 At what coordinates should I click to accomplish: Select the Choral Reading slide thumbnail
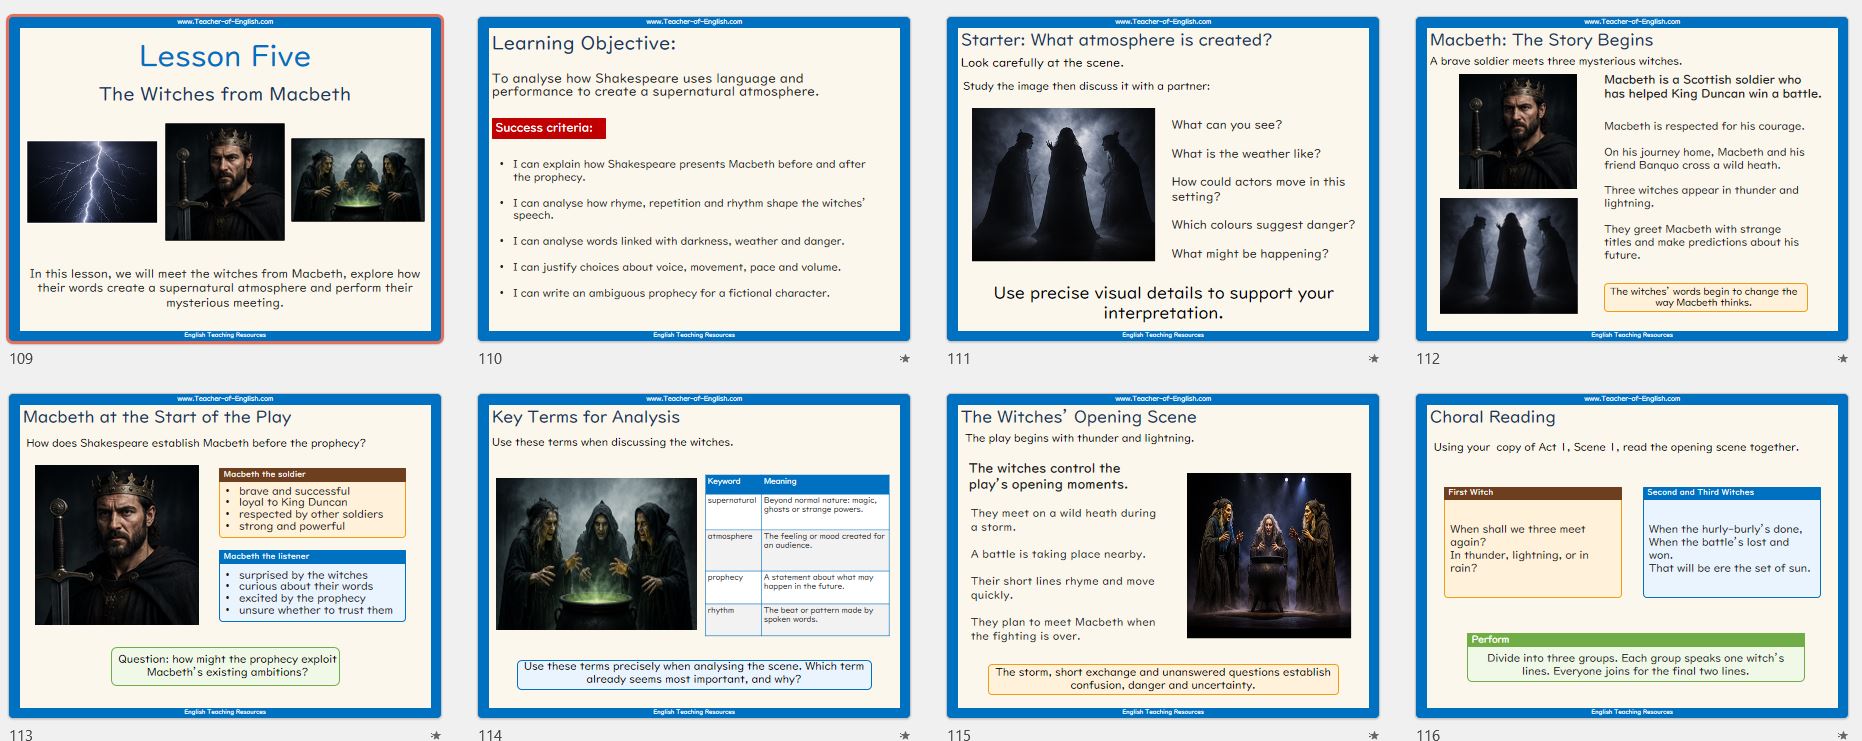point(1632,556)
